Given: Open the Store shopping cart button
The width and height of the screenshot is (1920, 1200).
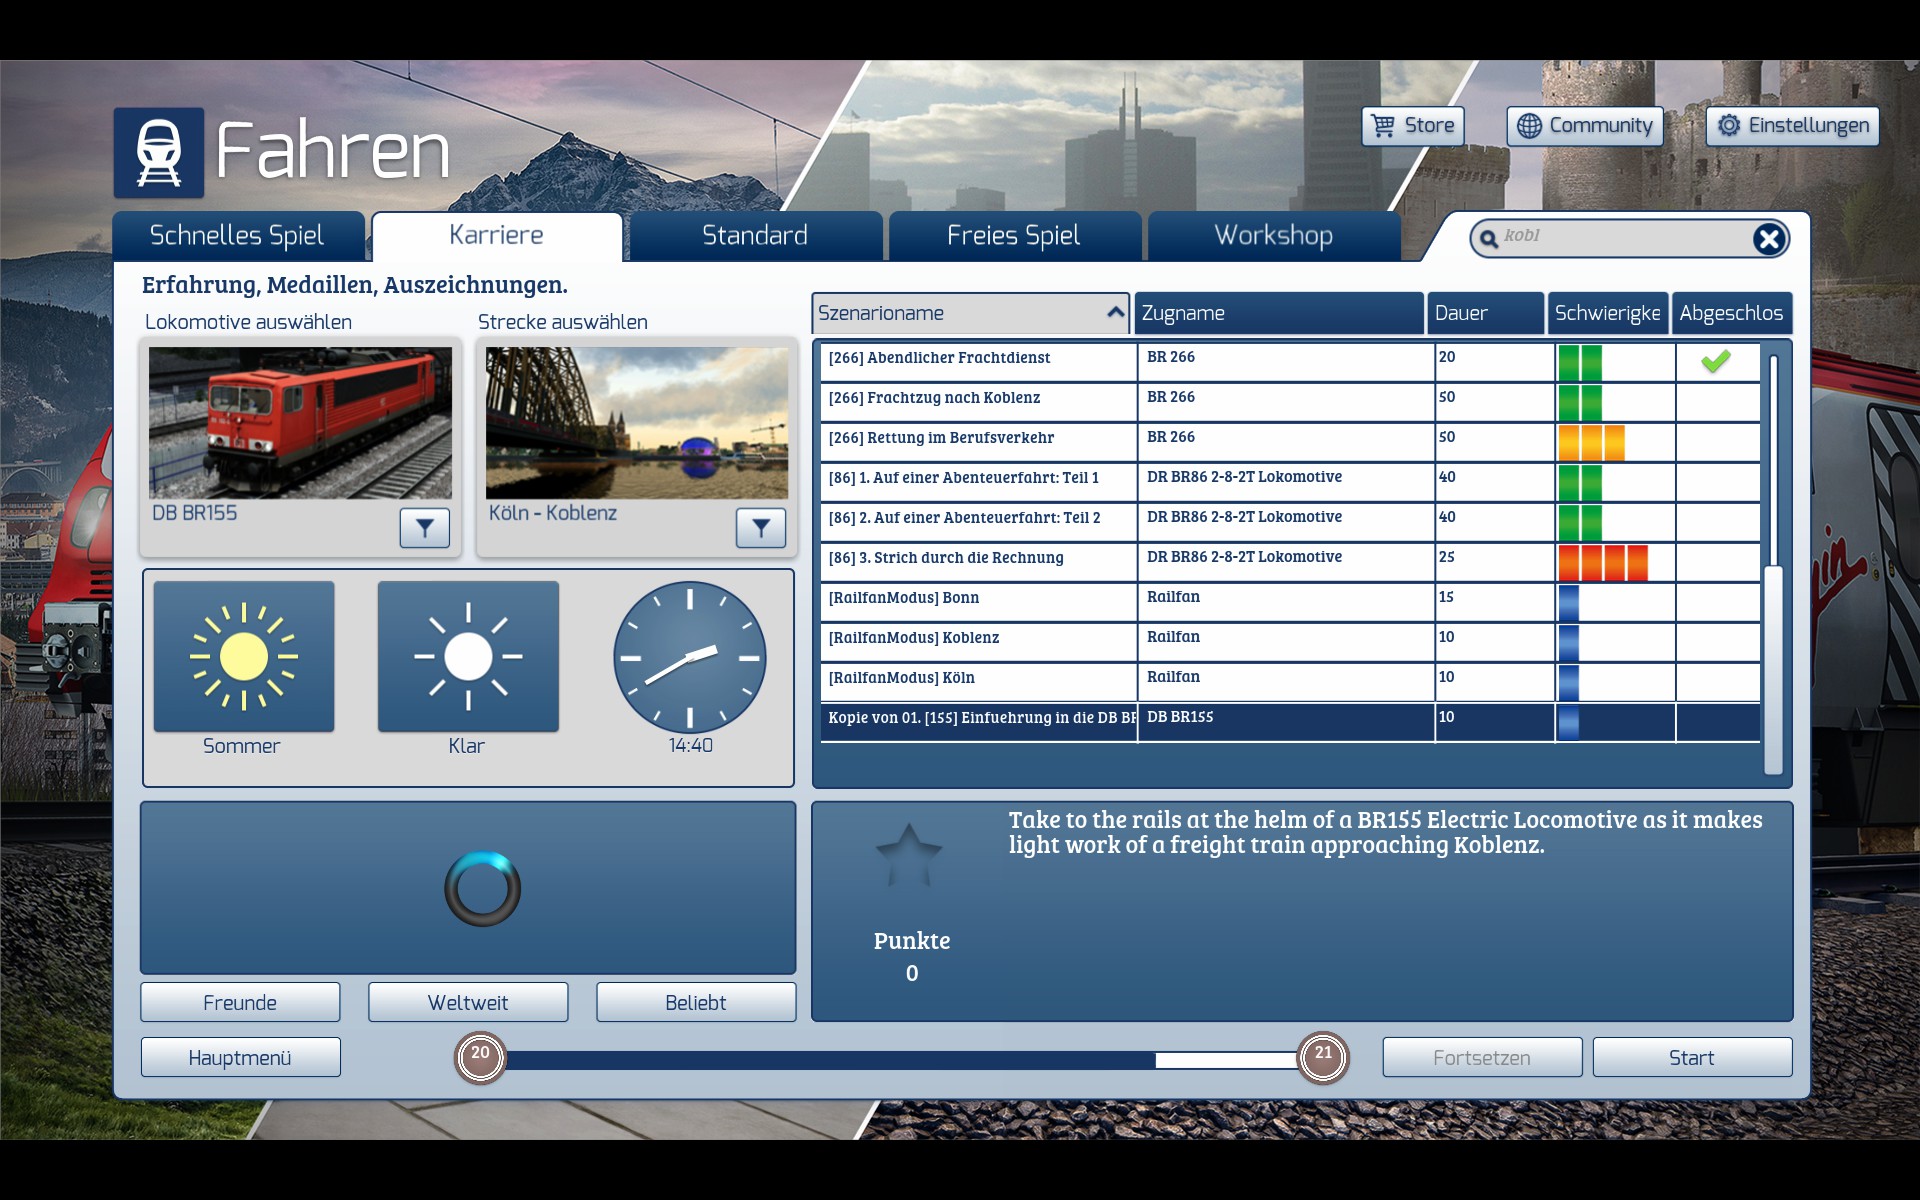Looking at the screenshot, I should pos(1412,126).
